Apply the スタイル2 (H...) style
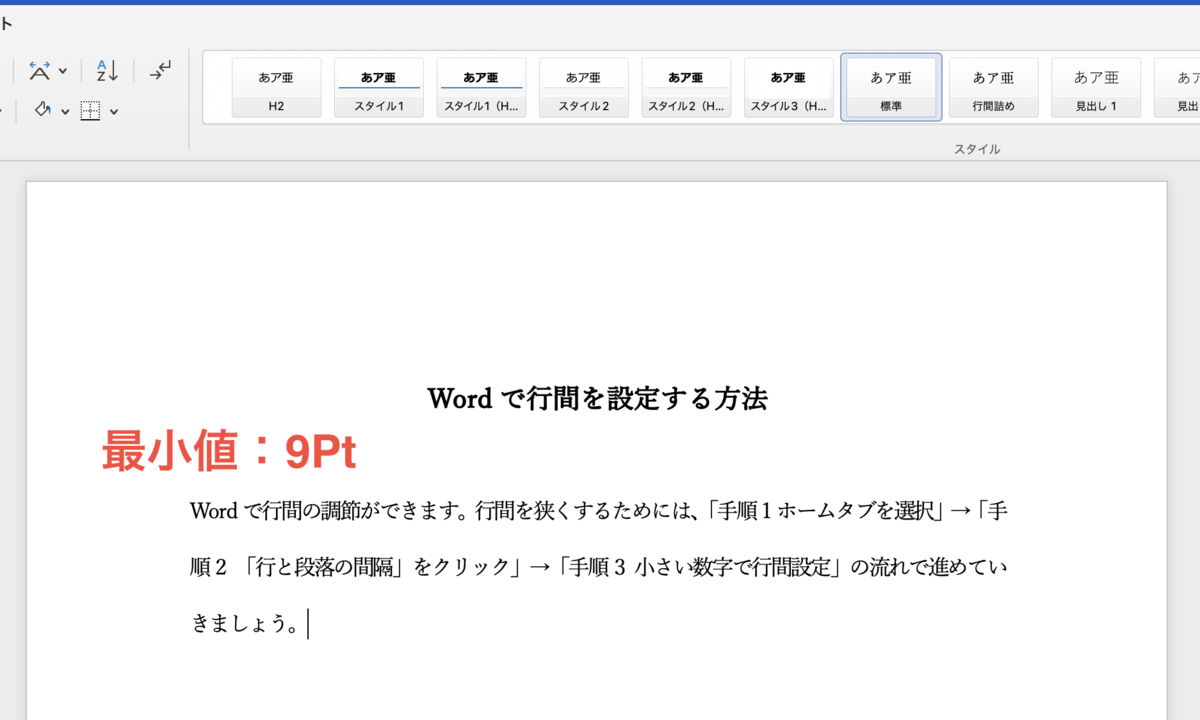The image size is (1200, 720). (x=686, y=87)
